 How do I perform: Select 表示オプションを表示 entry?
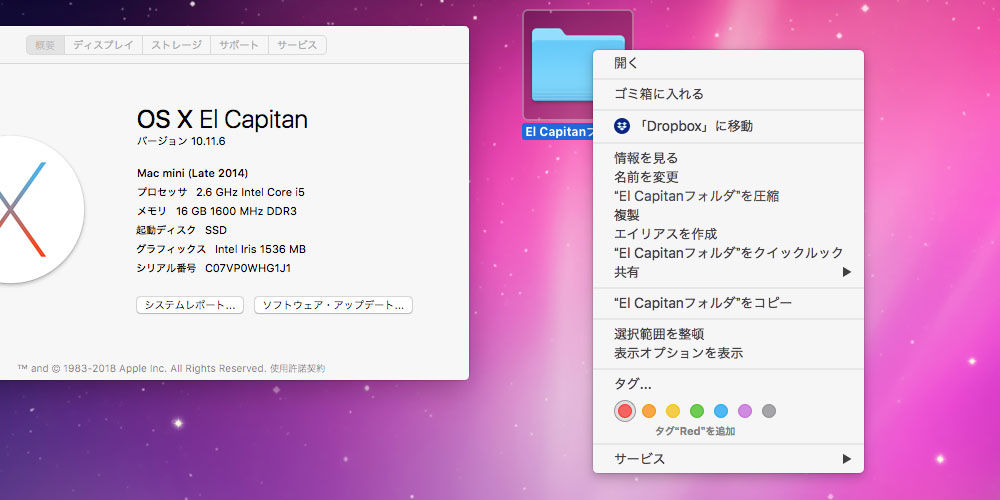coord(728,353)
